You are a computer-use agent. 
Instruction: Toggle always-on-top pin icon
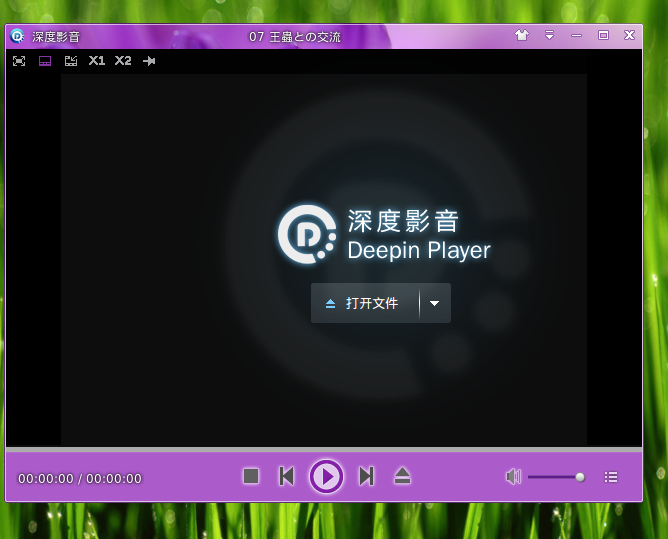[149, 61]
